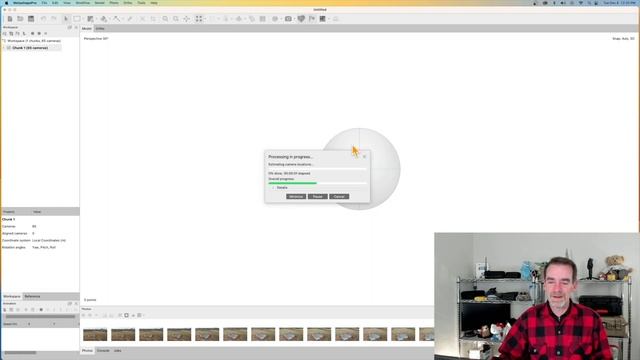
Task: Click the Resize region tool icon
Action: (91, 19)
